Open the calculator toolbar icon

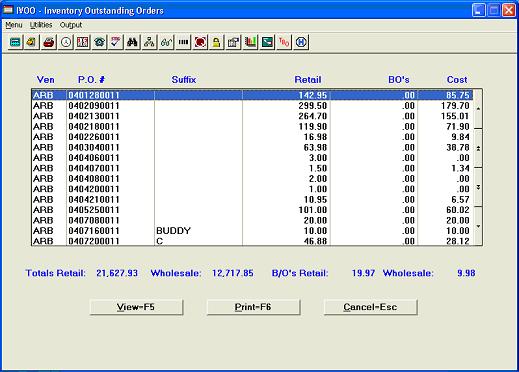pyautogui.click(x=15, y=42)
